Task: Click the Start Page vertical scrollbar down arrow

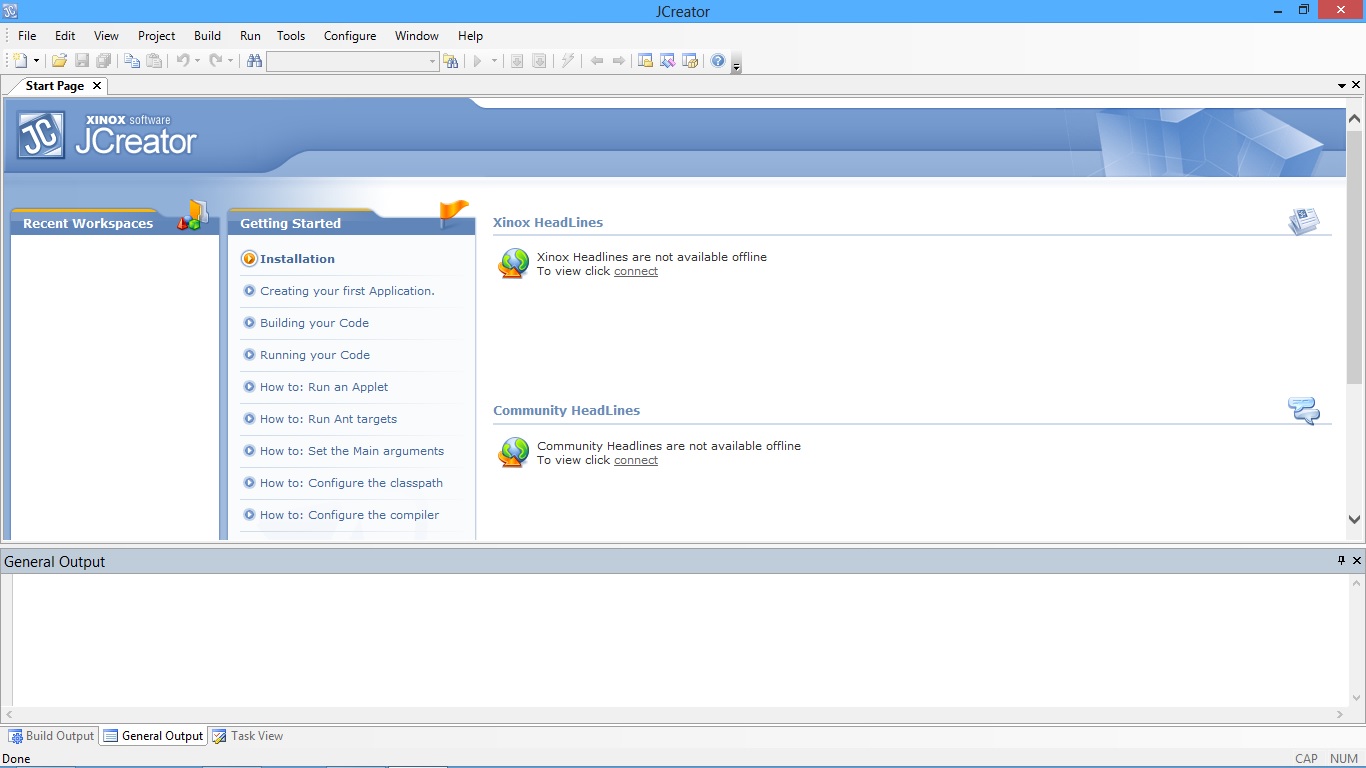Action: point(1355,520)
